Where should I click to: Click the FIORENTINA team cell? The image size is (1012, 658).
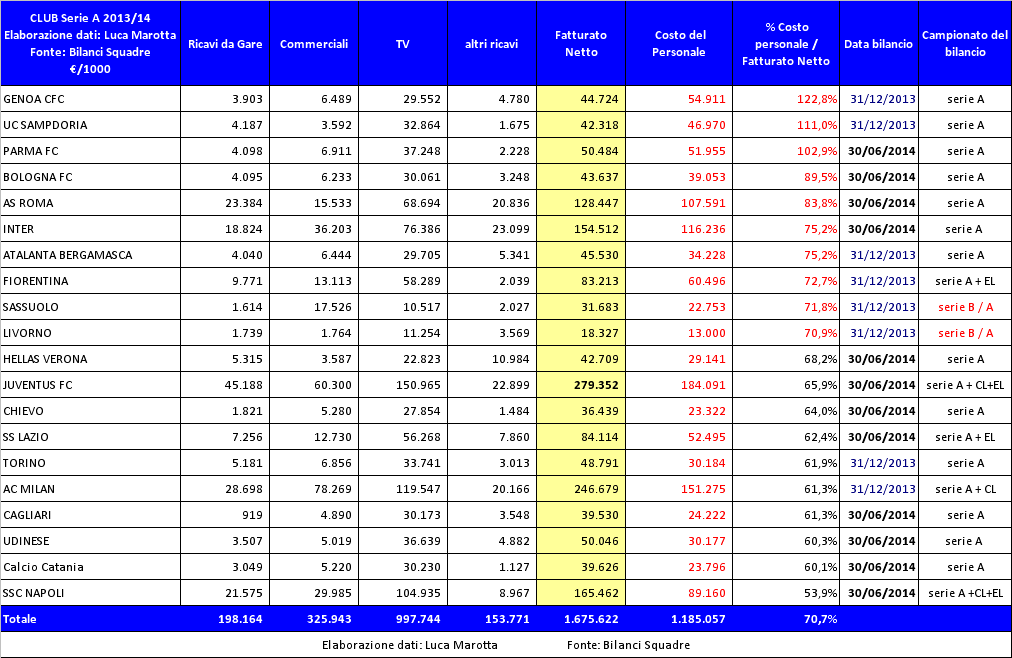point(90,281)
